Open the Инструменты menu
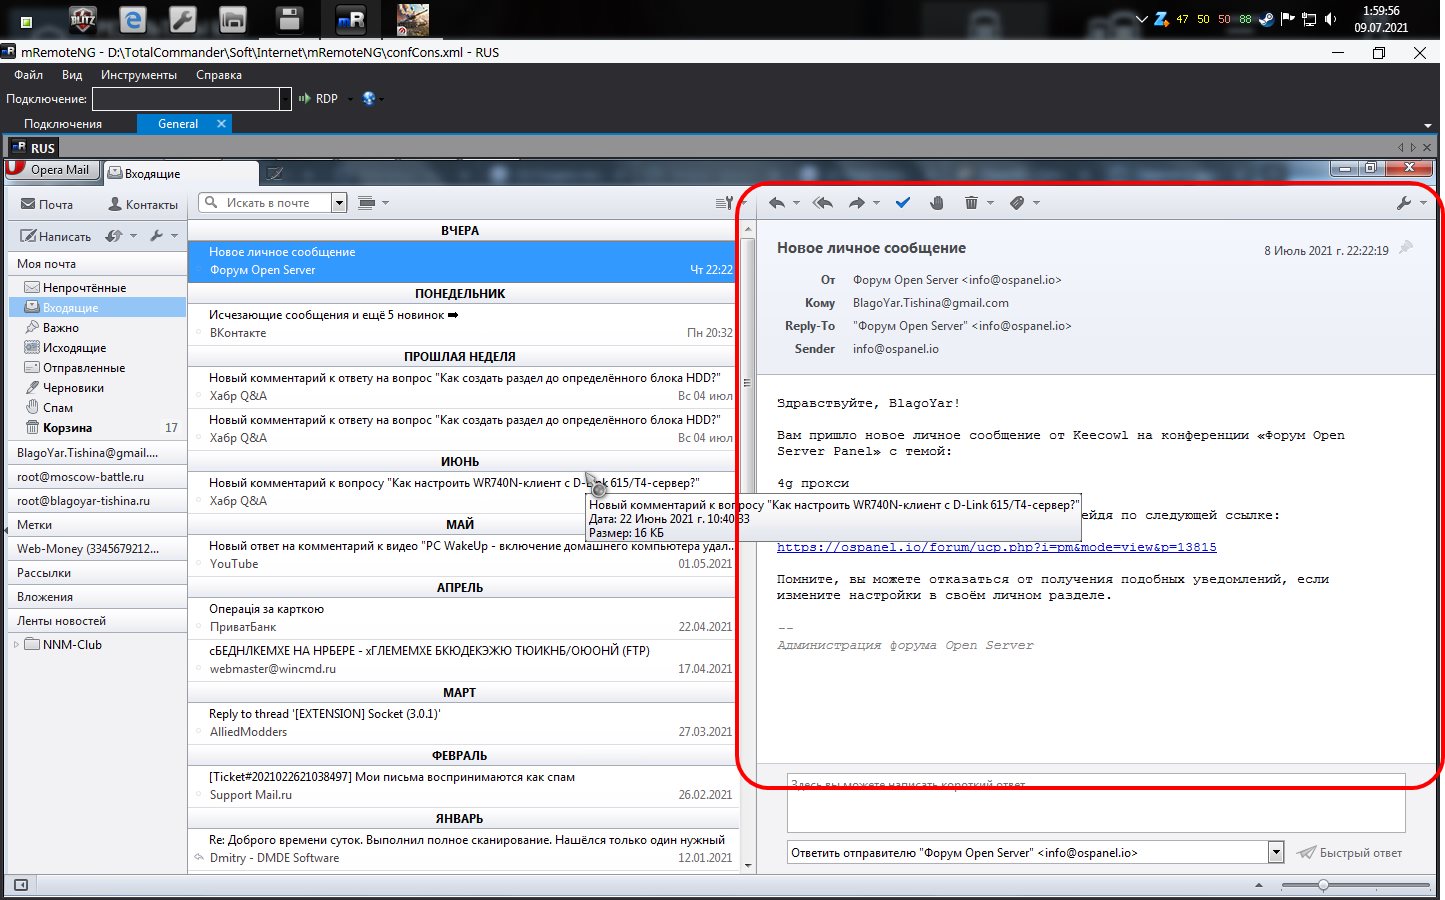 (139, 75)
